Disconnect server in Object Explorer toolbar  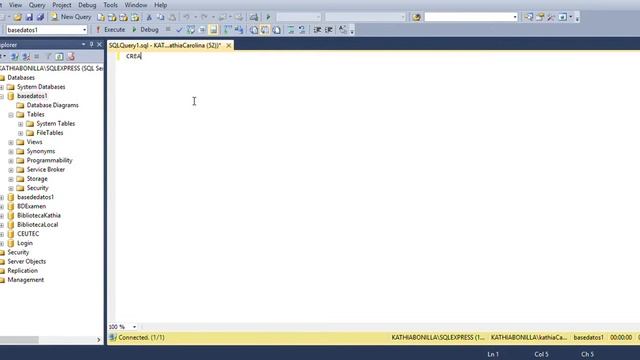(26, 56)
